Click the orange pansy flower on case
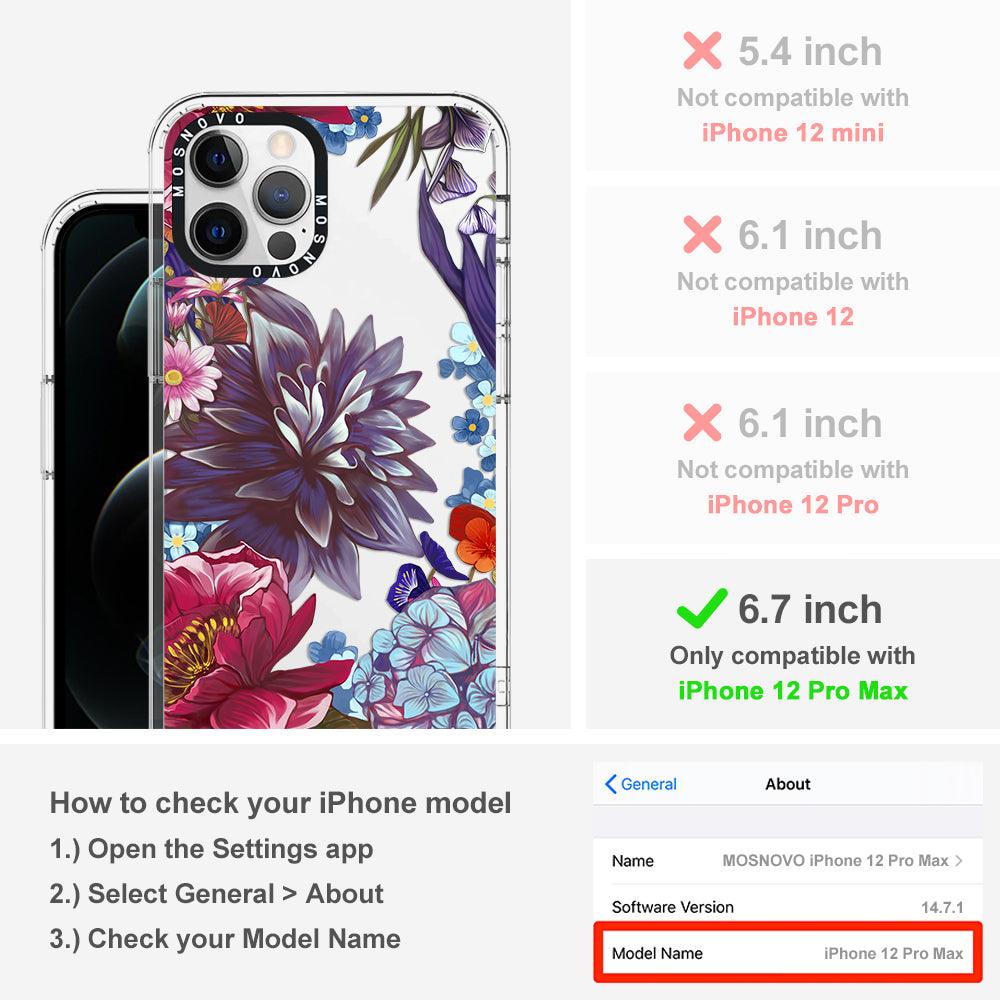 click(x=473, y=537)
